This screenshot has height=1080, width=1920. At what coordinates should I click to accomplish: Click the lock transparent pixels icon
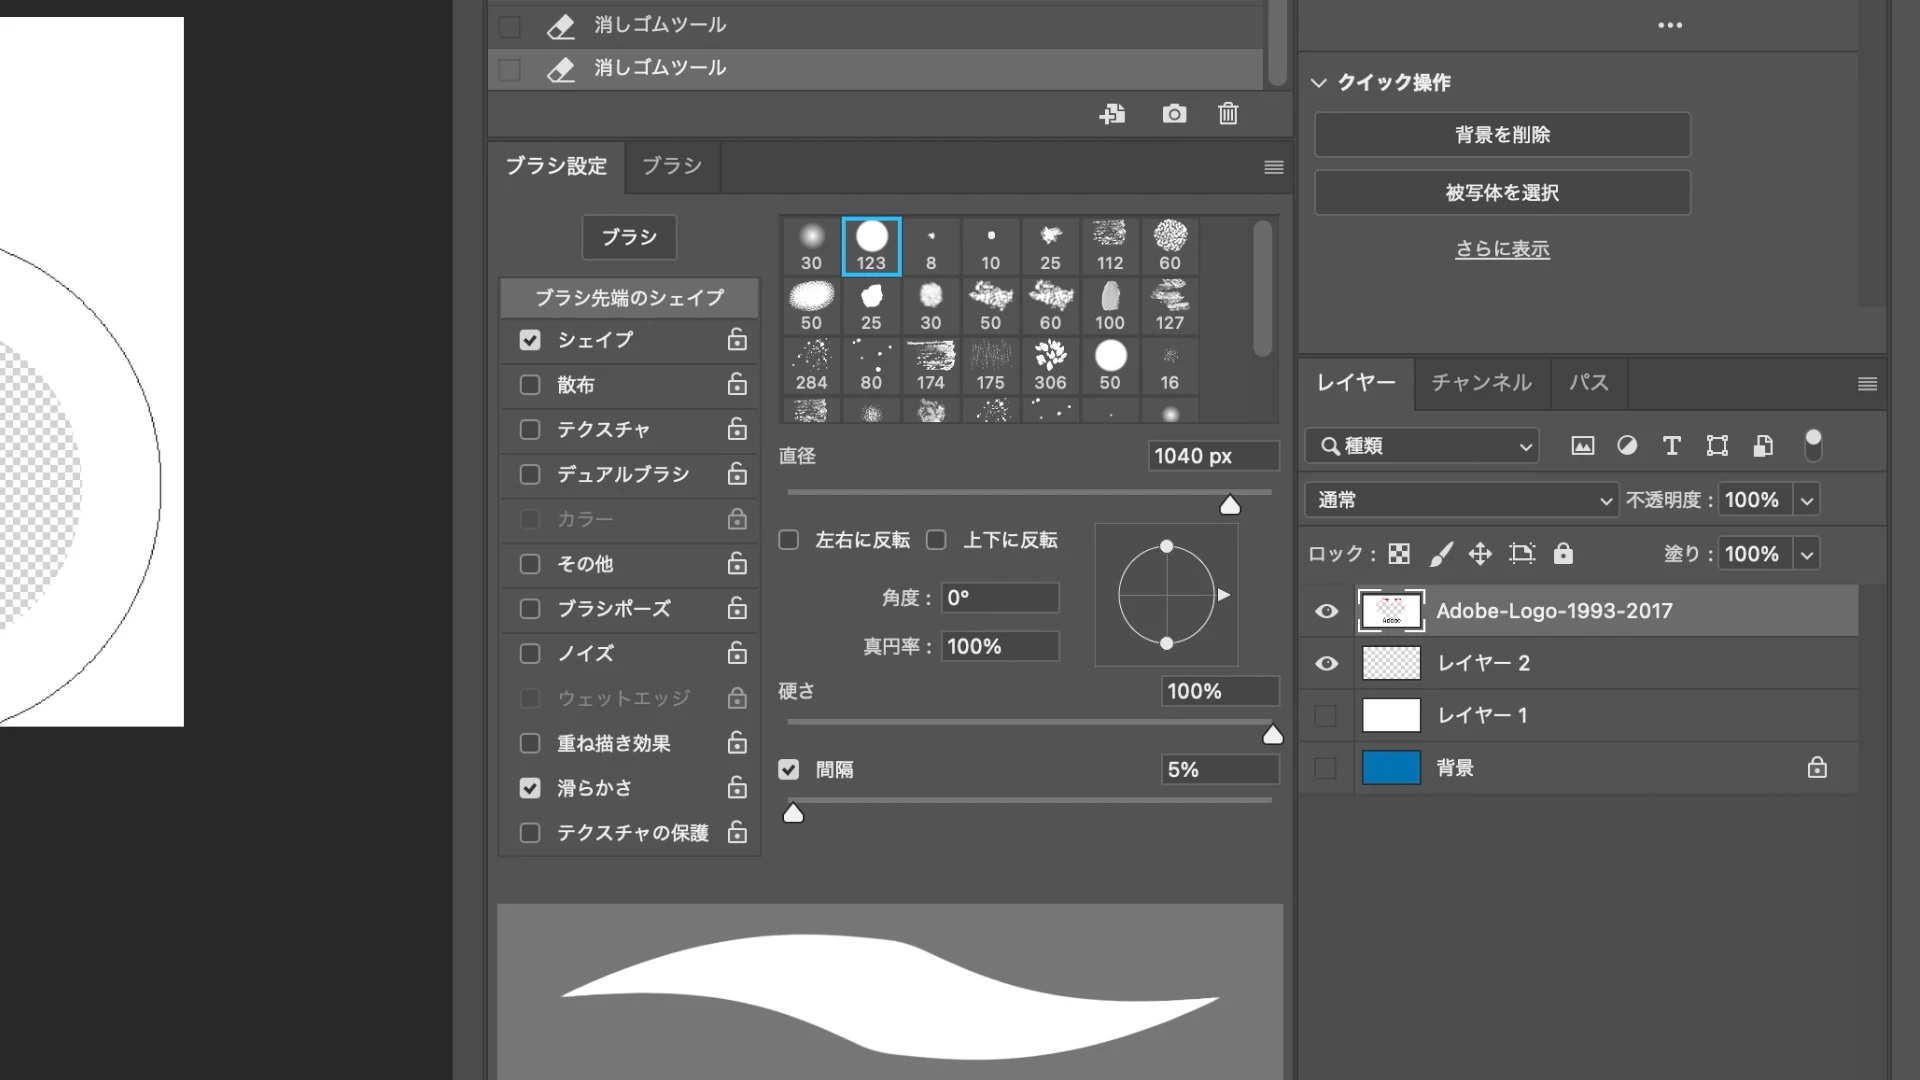[x=1399, y=554]
